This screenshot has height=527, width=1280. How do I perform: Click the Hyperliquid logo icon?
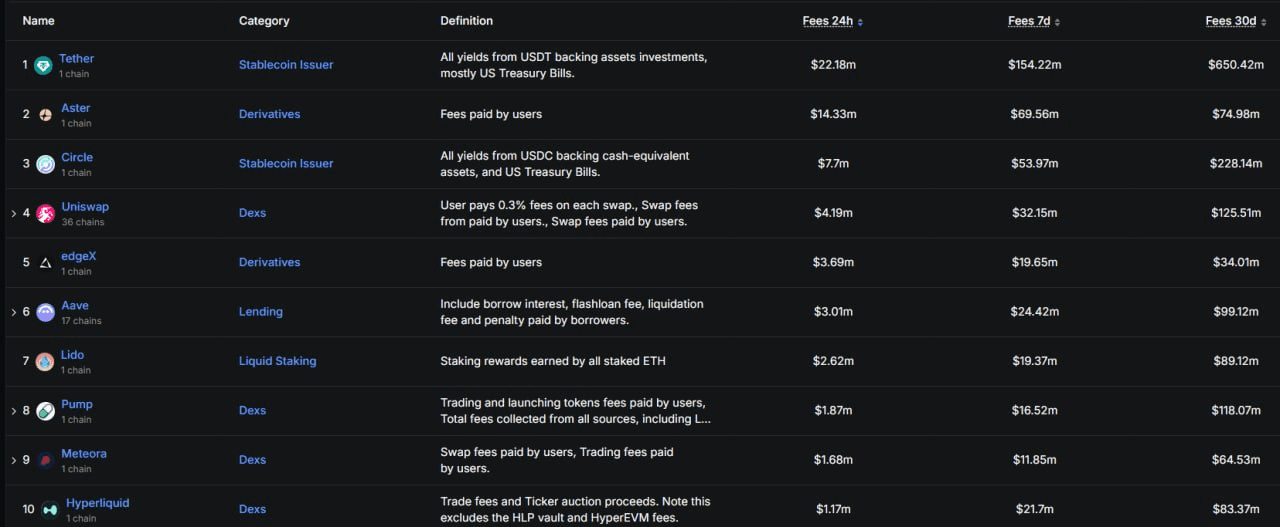pos(50,510)
